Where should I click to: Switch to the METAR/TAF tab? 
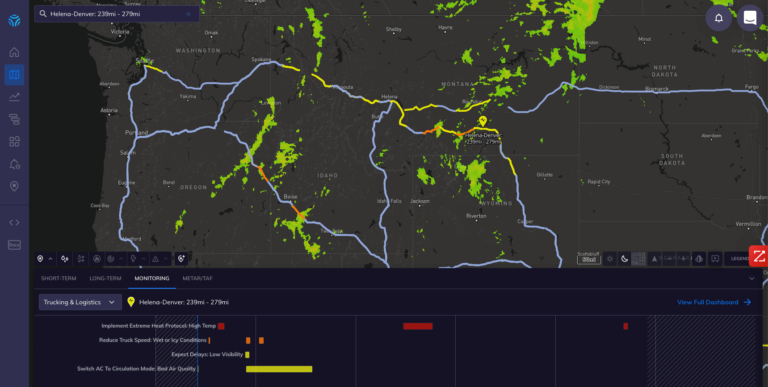pos(198,278)
